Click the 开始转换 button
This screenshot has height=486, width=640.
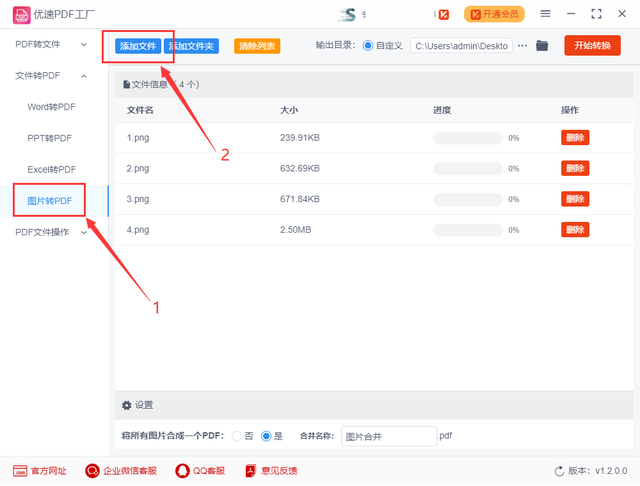[593, 45]
